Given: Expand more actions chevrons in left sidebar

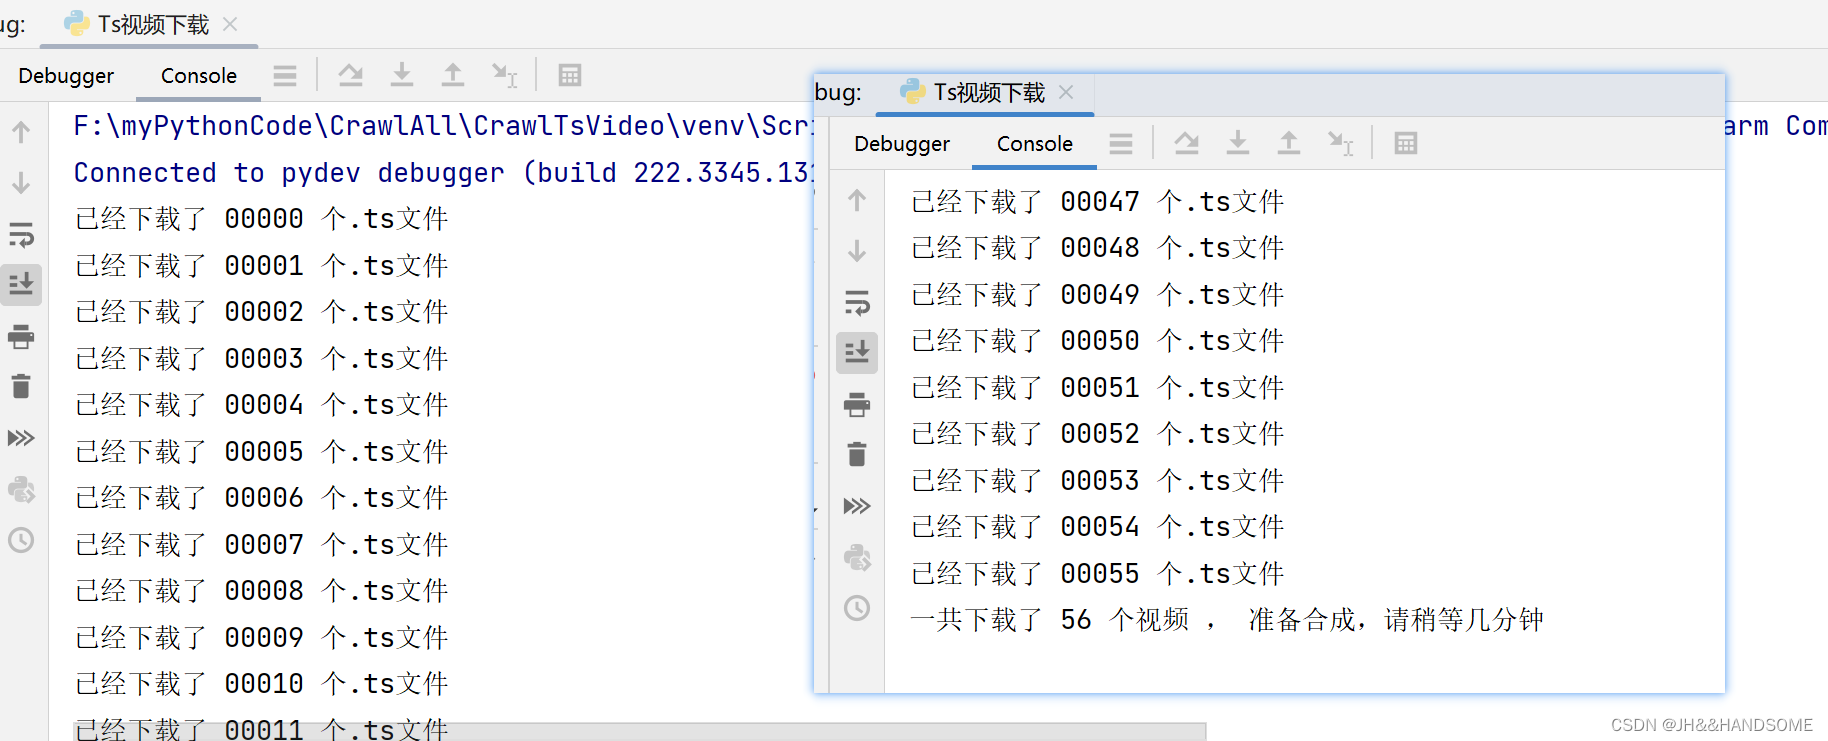Looking at the screenshot, I should tap(21, 438).
